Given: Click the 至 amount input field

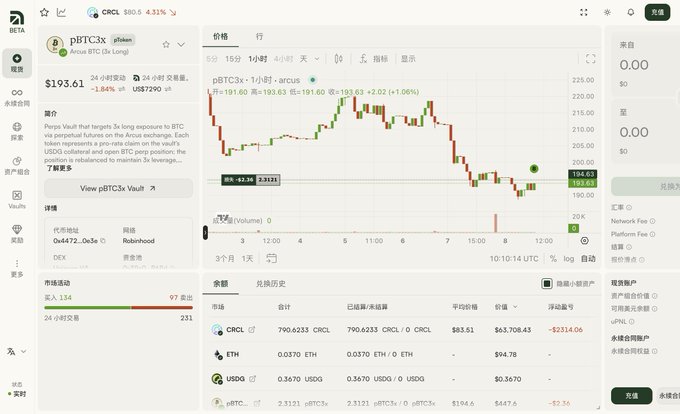Looking at the screenshot, I should tap(646, 132).
